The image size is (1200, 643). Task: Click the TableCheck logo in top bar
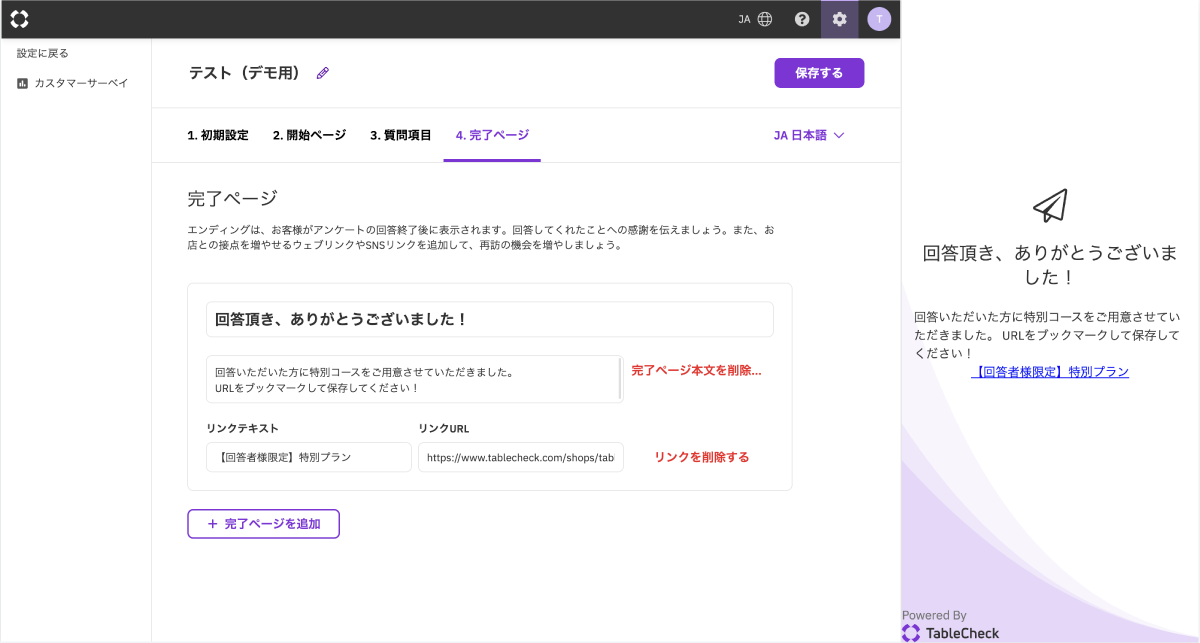(20, 19)
